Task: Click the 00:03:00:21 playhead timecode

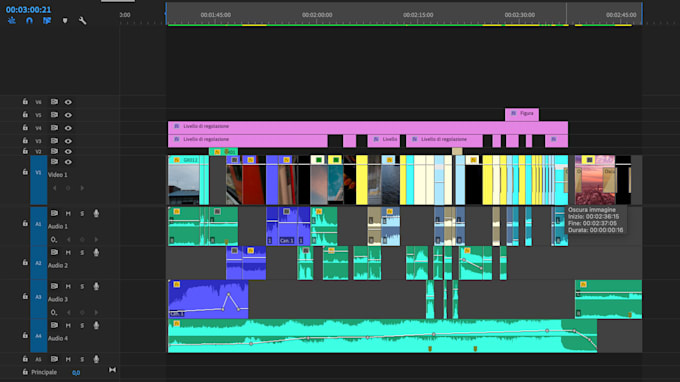Action: 28,9
